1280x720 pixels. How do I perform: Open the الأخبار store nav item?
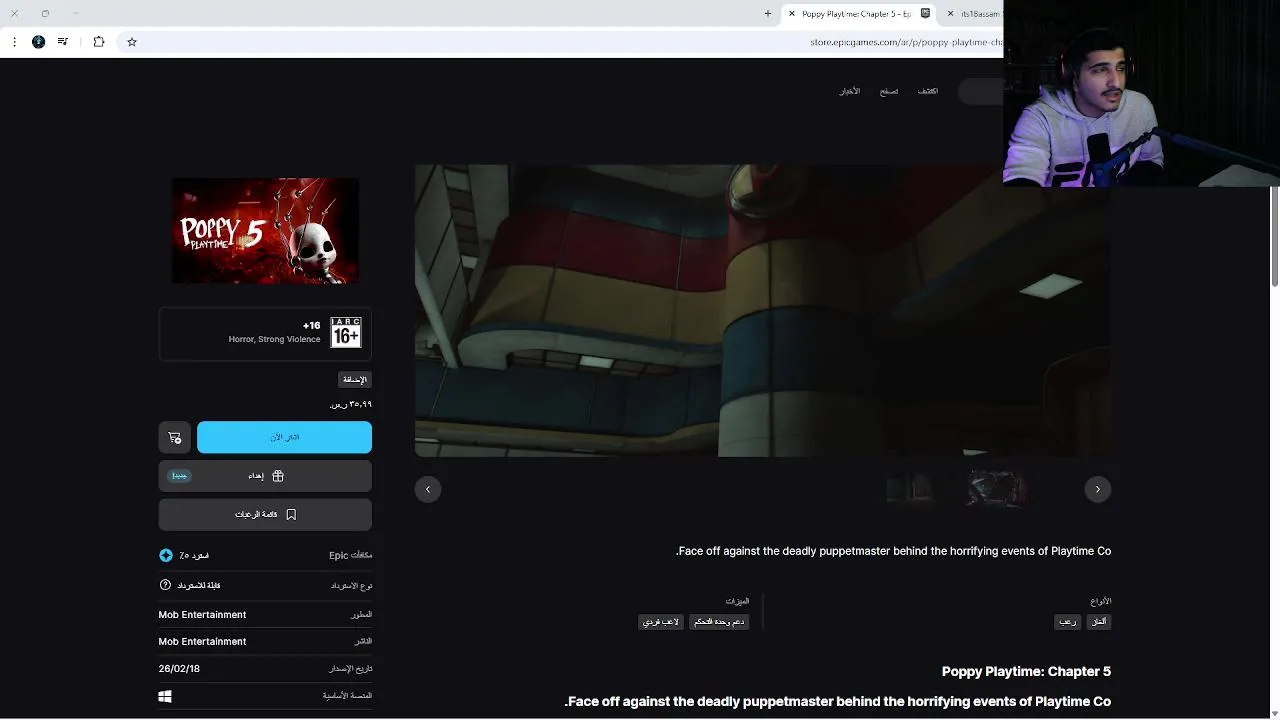(x=849, y=91)
